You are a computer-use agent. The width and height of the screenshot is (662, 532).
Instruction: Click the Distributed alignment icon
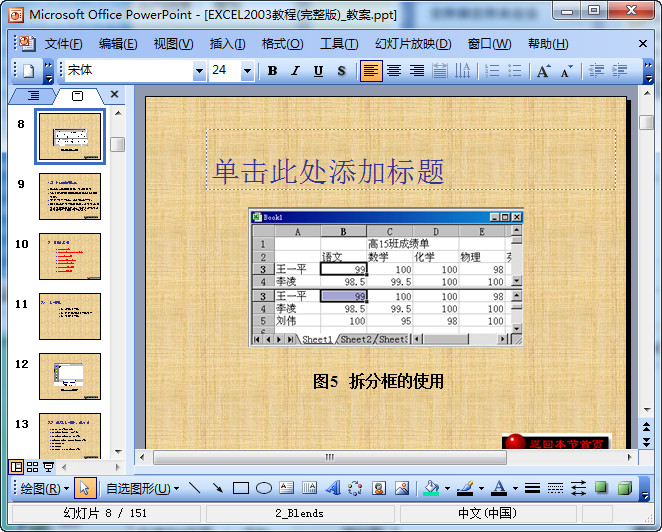[440, 71]
